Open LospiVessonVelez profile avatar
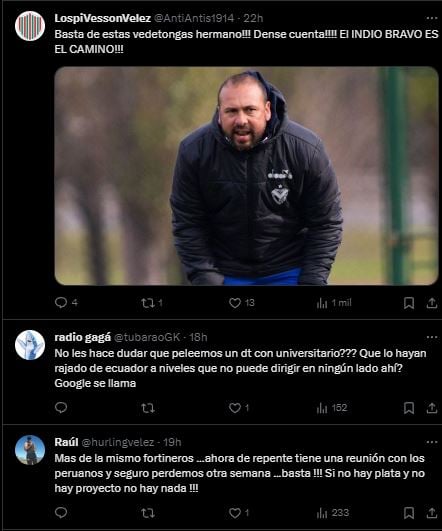This screenshot has height=531, width=442. 30,26
